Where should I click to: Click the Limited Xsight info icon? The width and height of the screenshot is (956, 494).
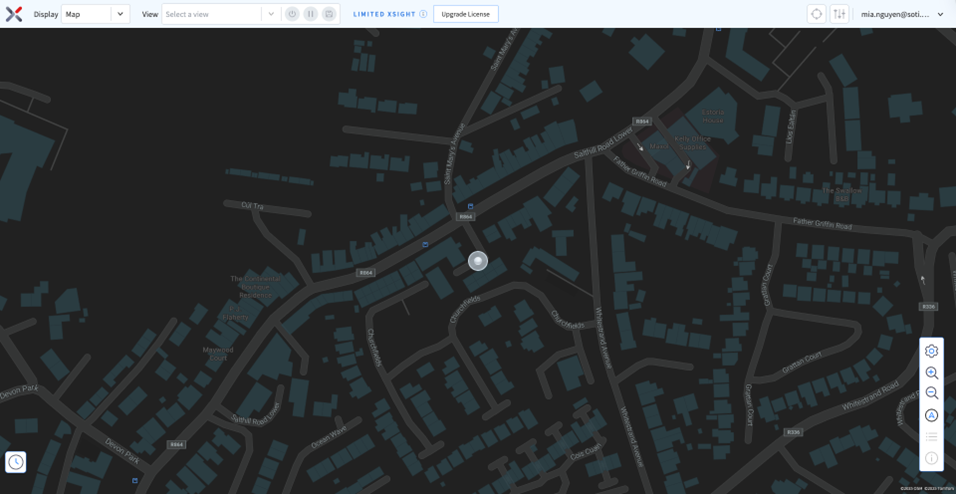(x=423, y=14)
